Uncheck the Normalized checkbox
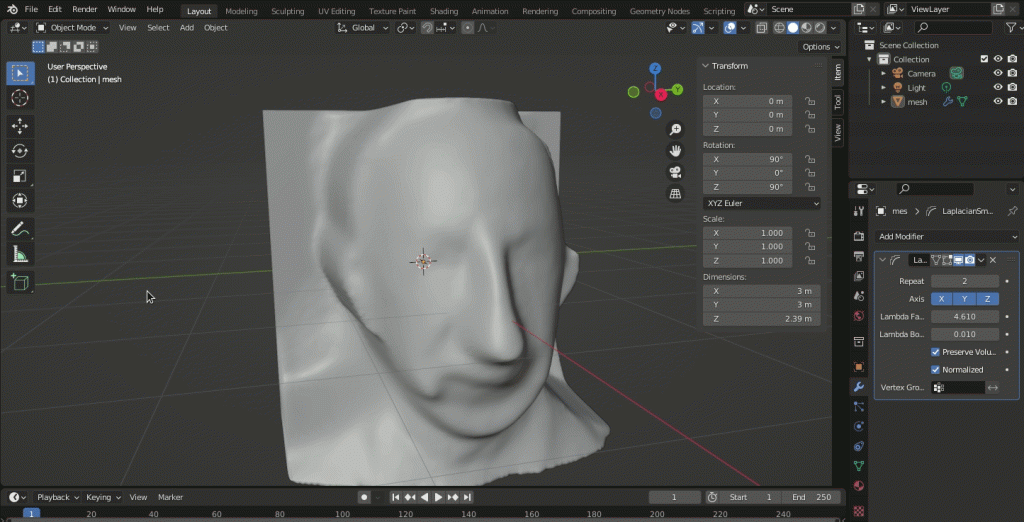This screenshot has height=522, width=1024. [935, 370]
